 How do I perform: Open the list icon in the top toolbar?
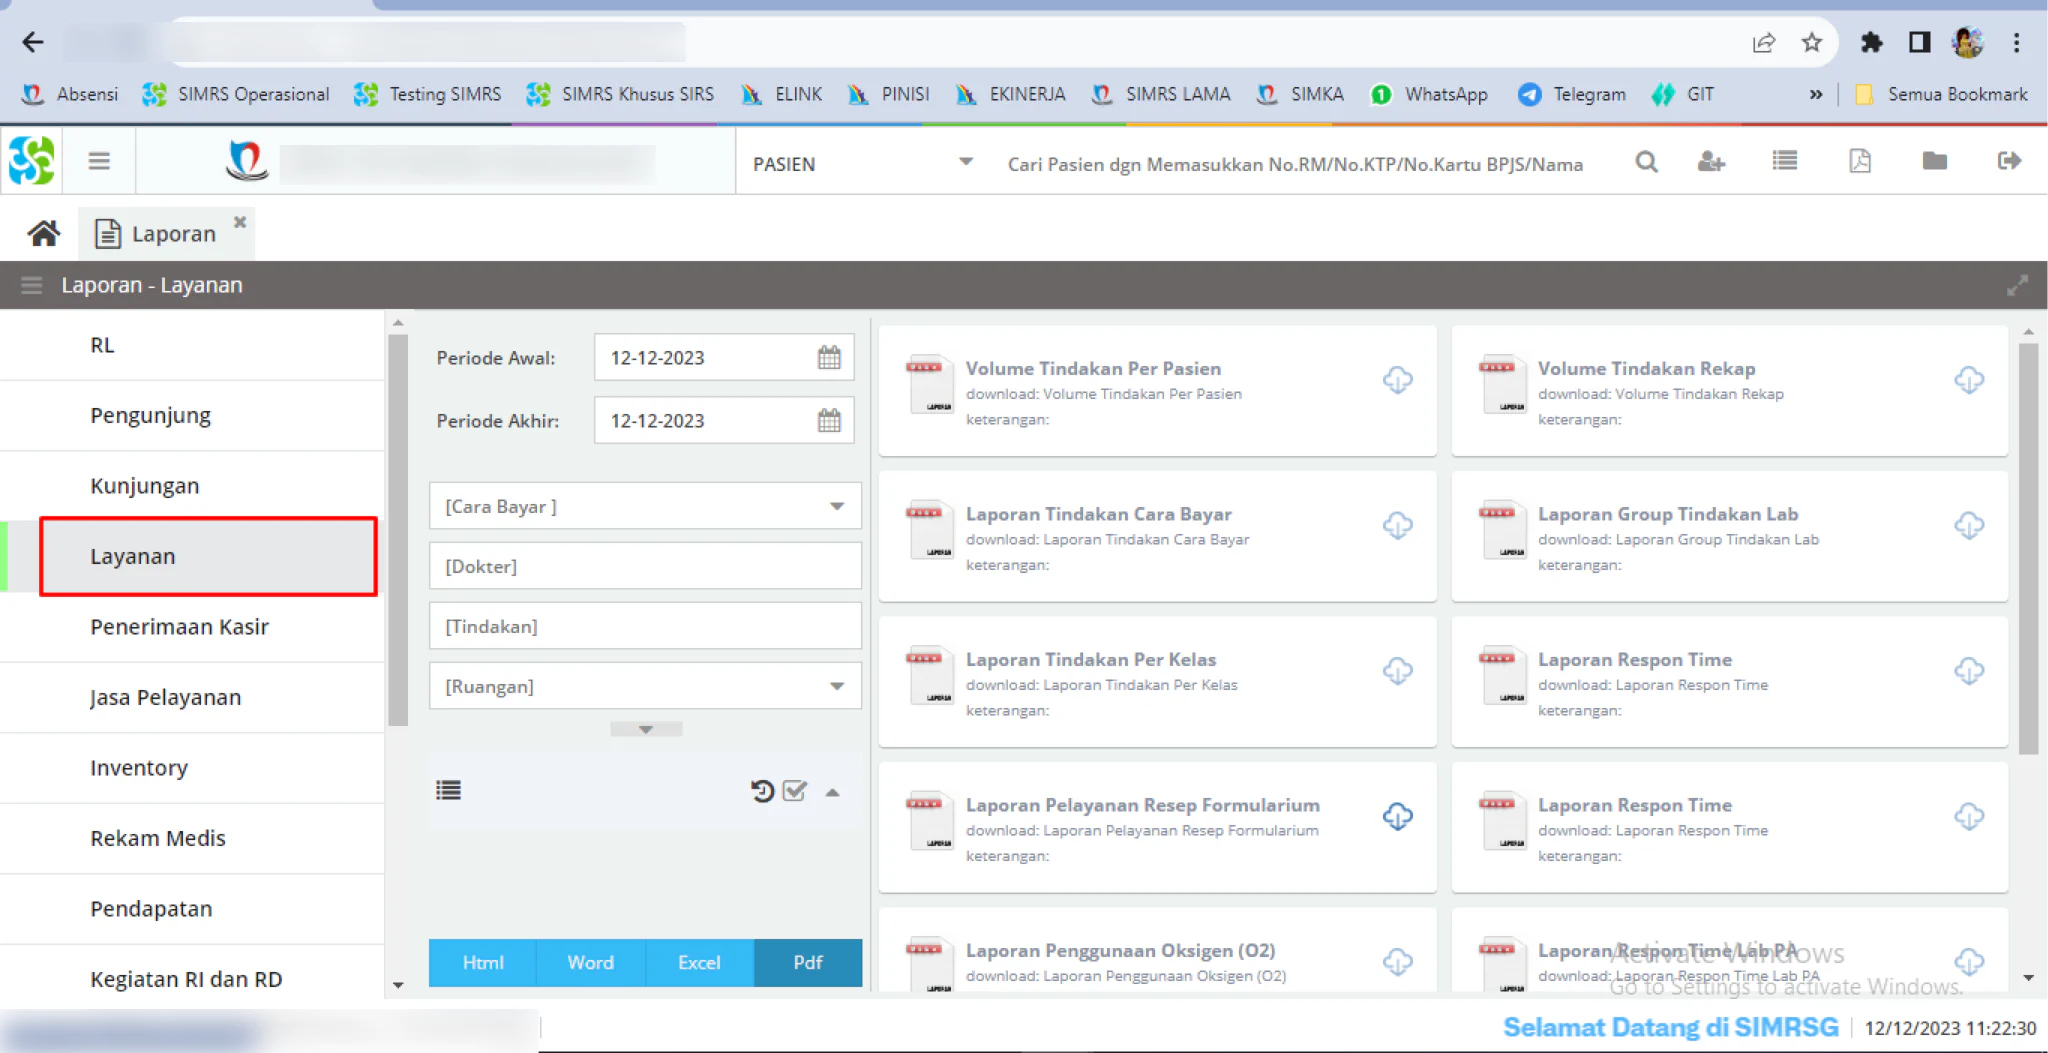pyautogui.click(x=1785, y=160)
